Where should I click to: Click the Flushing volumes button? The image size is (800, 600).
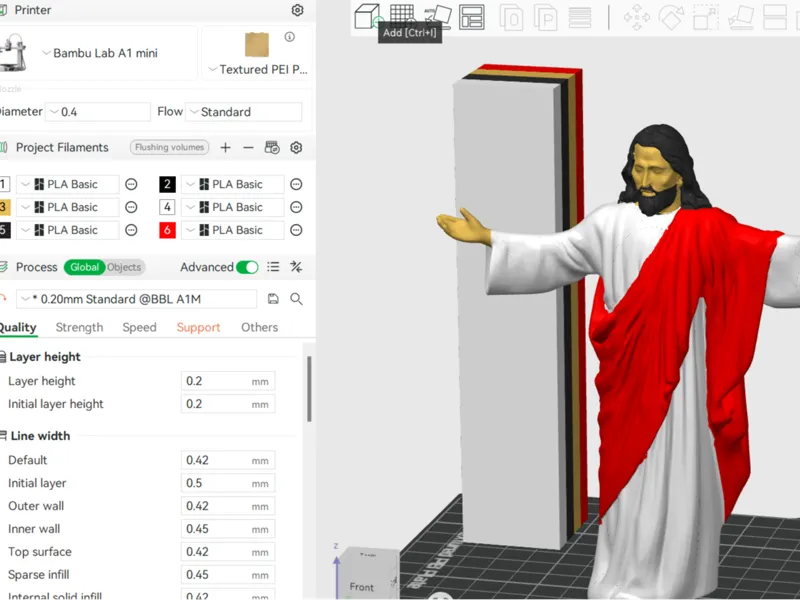click(x=169, y=147)
